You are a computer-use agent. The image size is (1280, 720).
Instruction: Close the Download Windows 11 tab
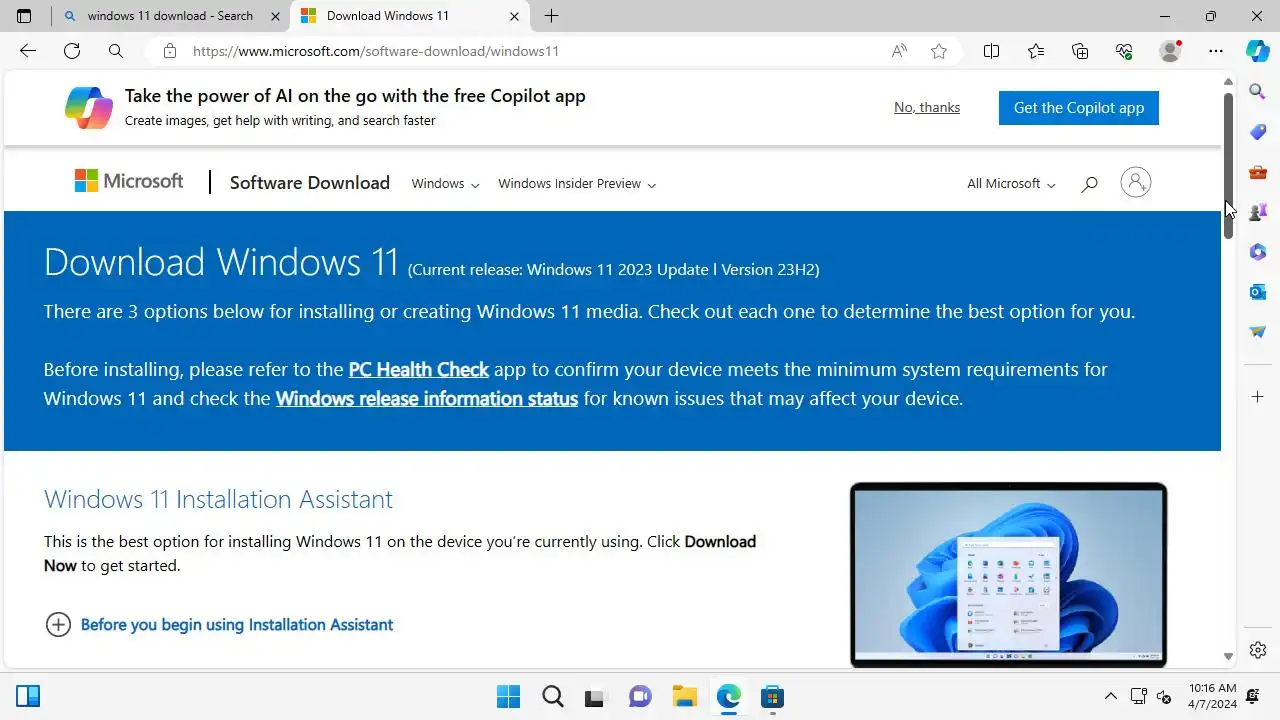515,16
